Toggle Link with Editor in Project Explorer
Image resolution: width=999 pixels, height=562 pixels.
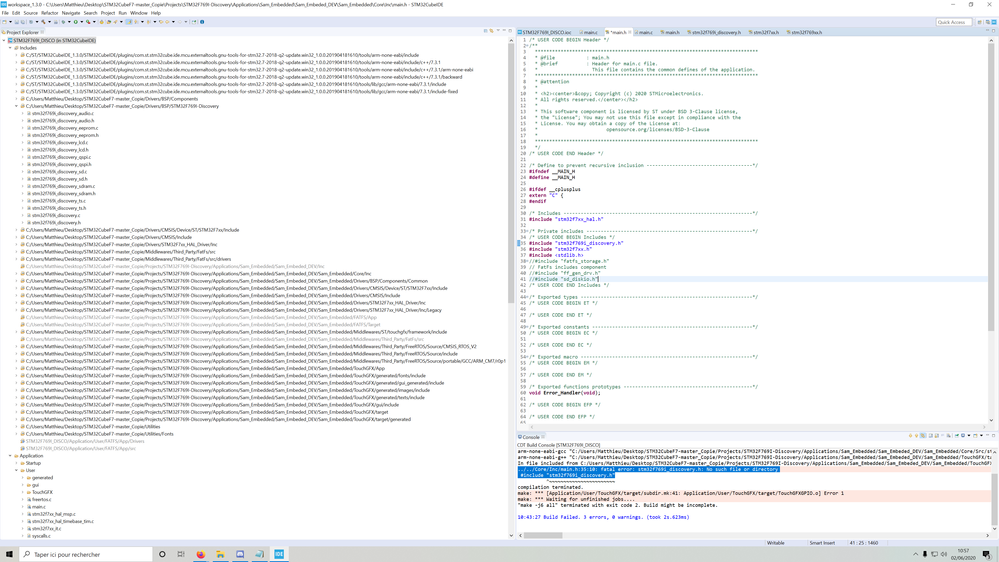tap(491, 32)
